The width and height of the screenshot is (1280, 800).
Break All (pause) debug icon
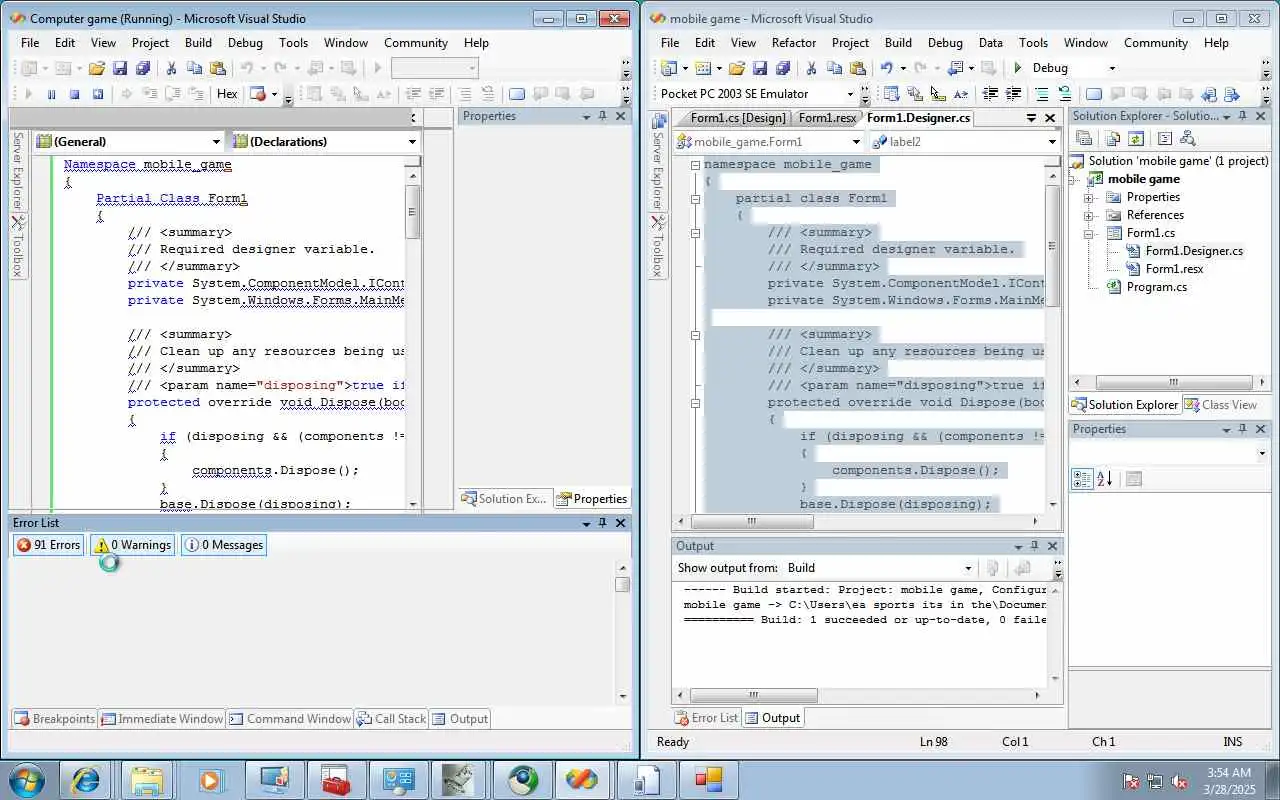click(x=51, y=94)
